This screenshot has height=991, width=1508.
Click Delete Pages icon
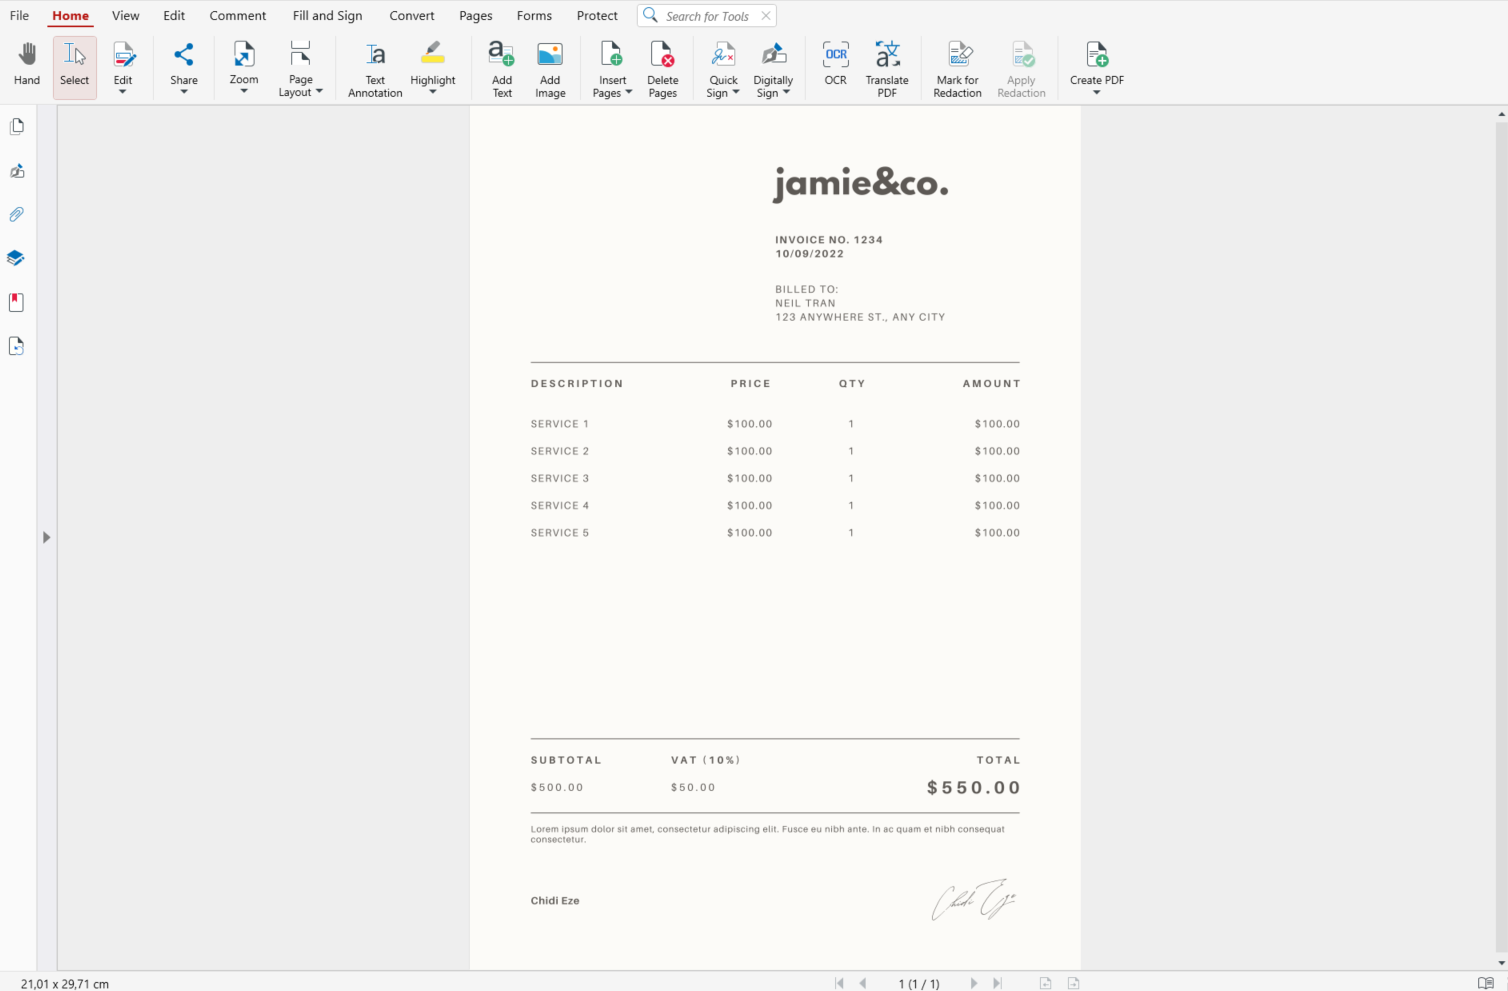pos(662,54)
